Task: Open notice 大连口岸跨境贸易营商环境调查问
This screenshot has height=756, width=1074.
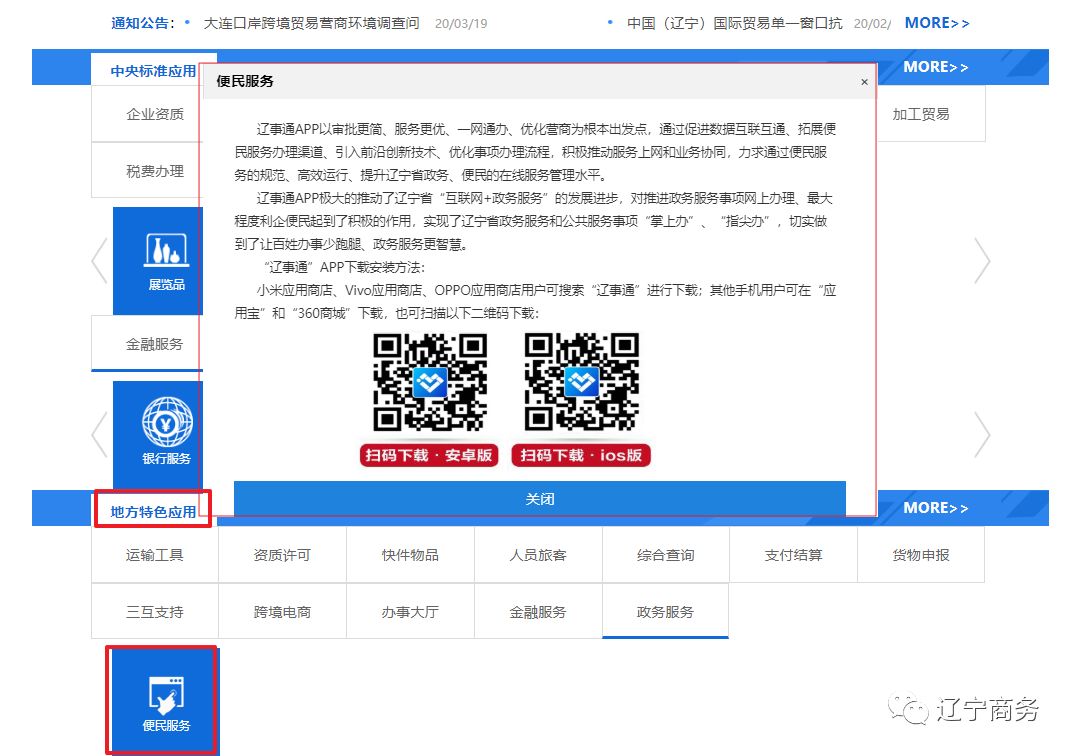Action: click(312, 23)
